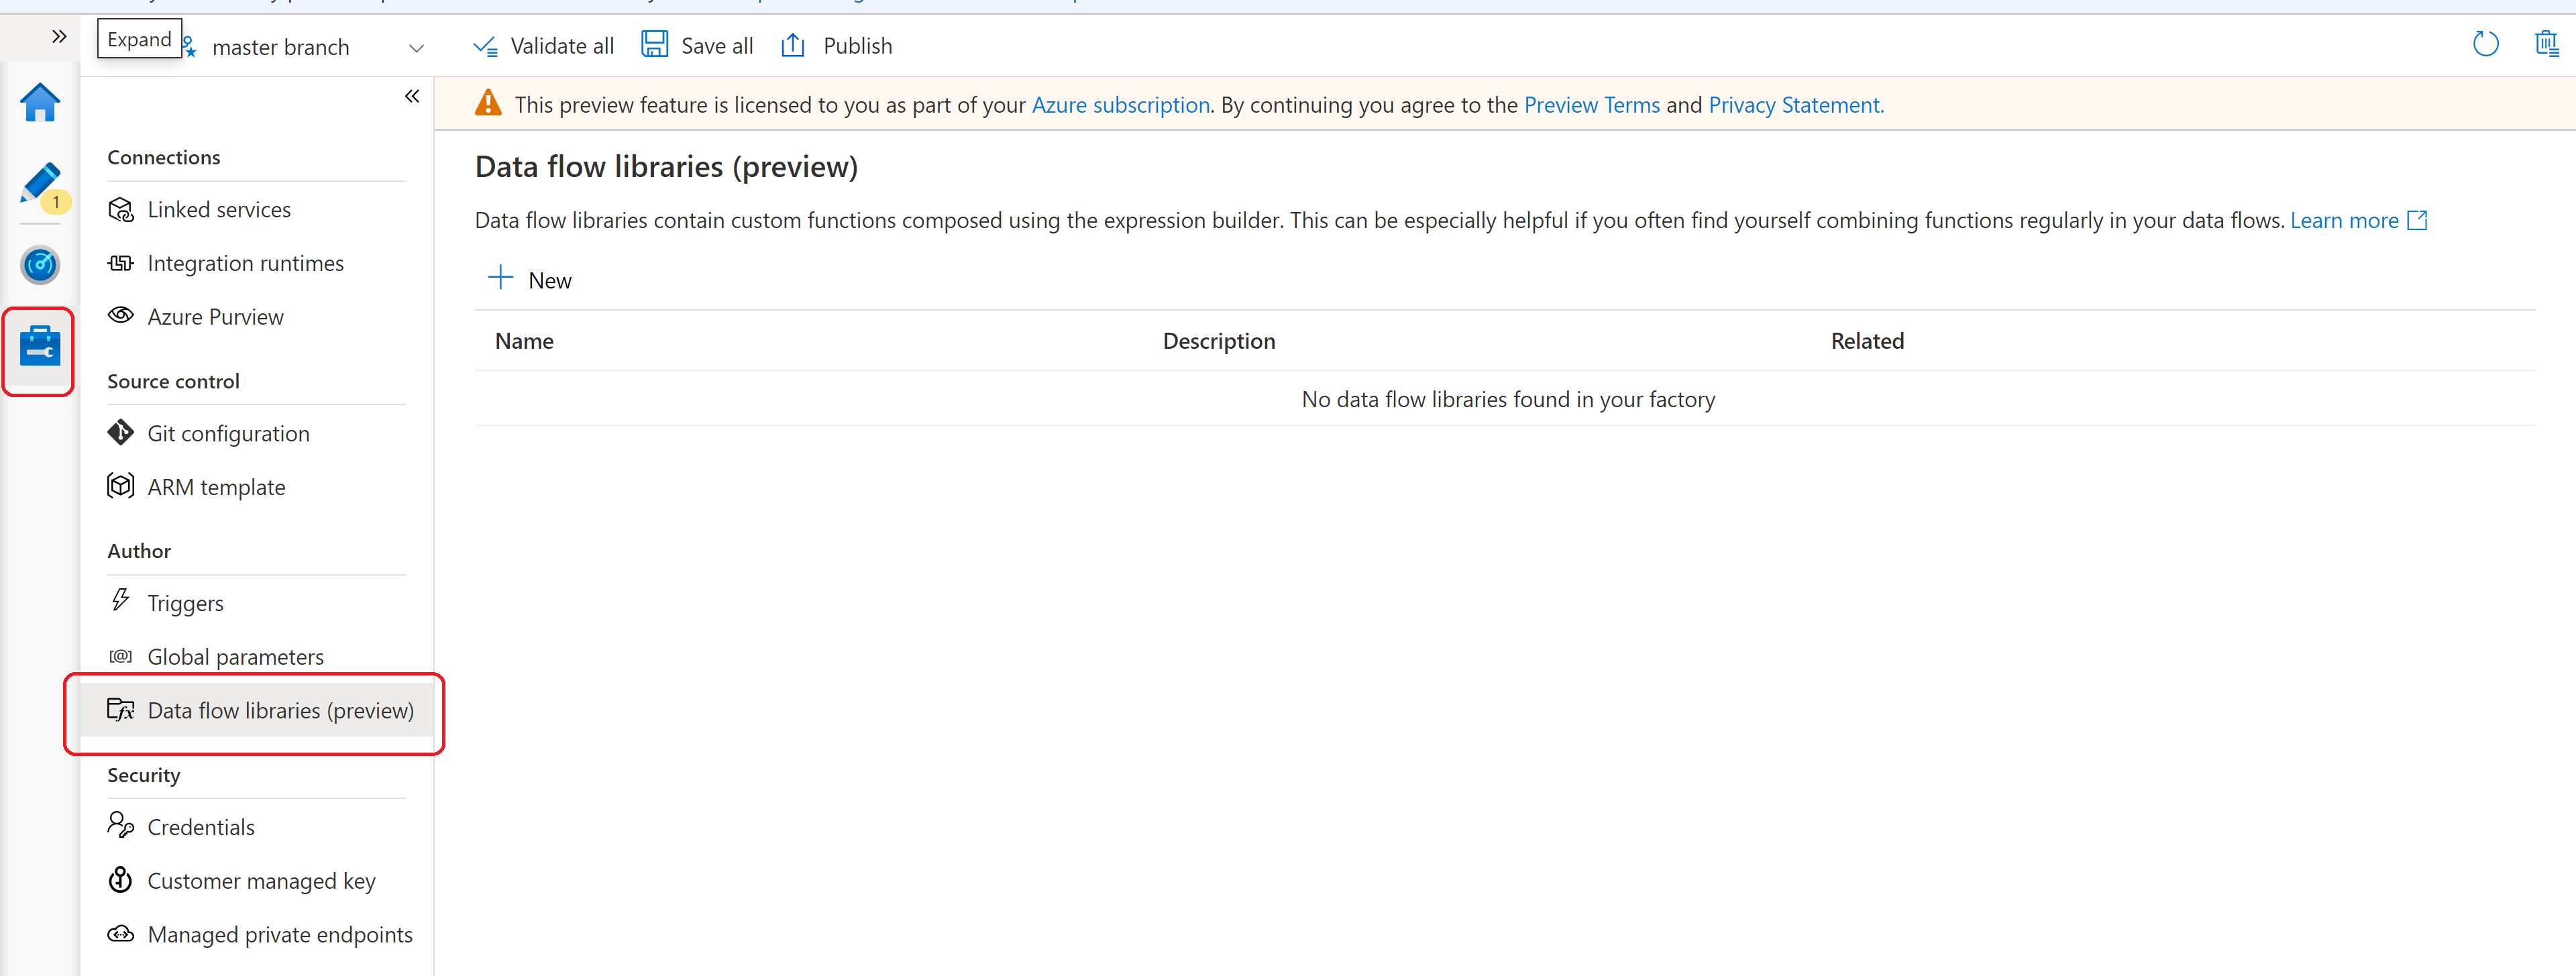Click the Validate all button
The image size is (2576, 976).
click(541, 44)
